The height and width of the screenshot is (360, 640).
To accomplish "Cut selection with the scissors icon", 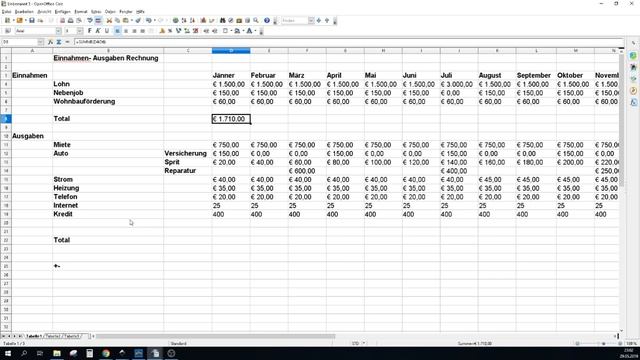I will (x=109, y=20).
